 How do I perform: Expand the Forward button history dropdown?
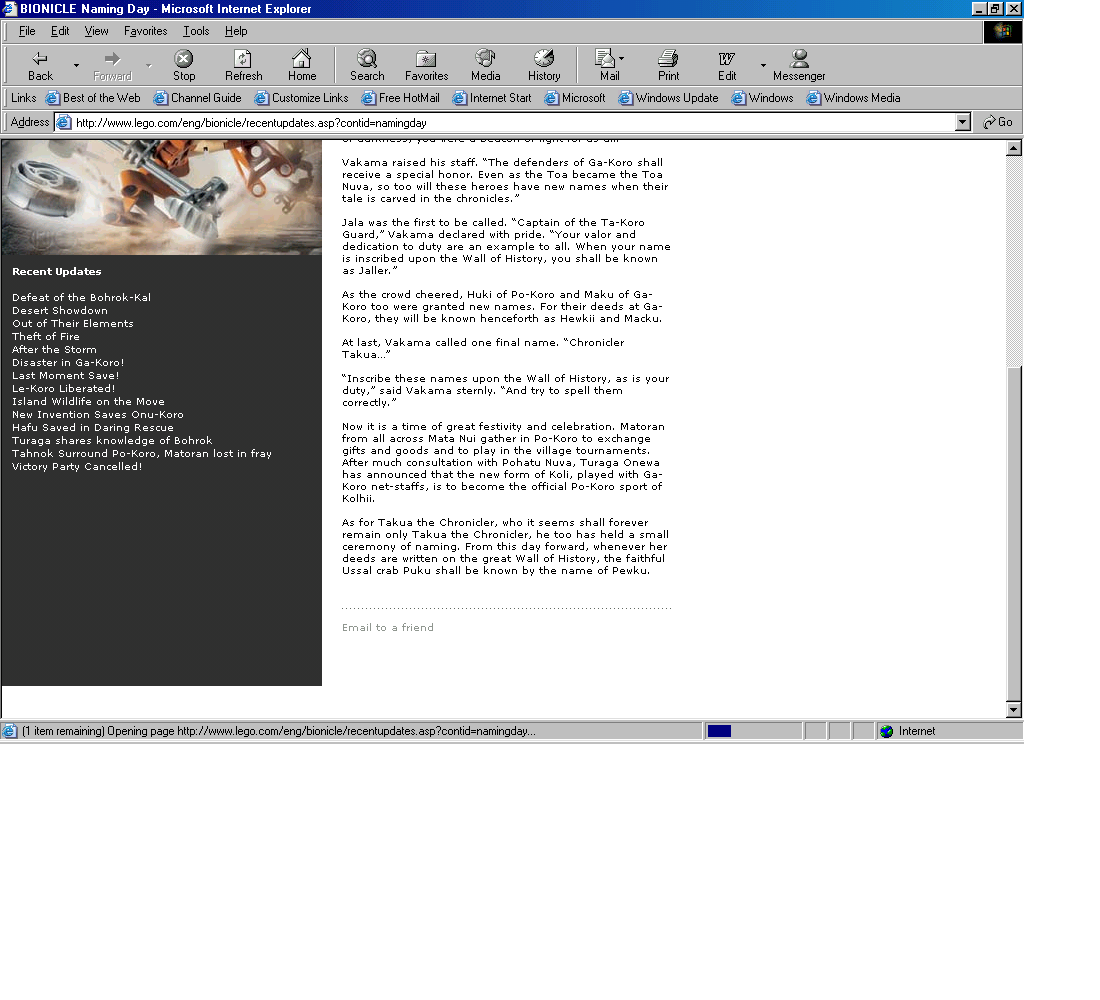click(148, 65)
